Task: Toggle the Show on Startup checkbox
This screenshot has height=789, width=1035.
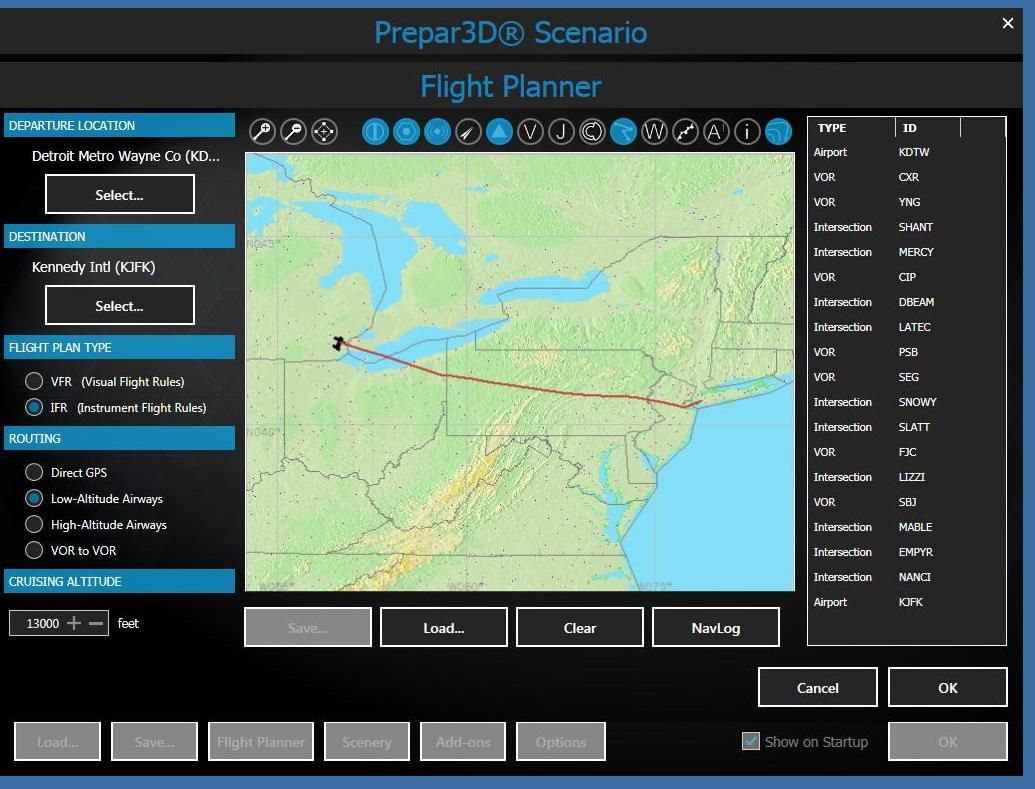Action: [x=751, y=741]
